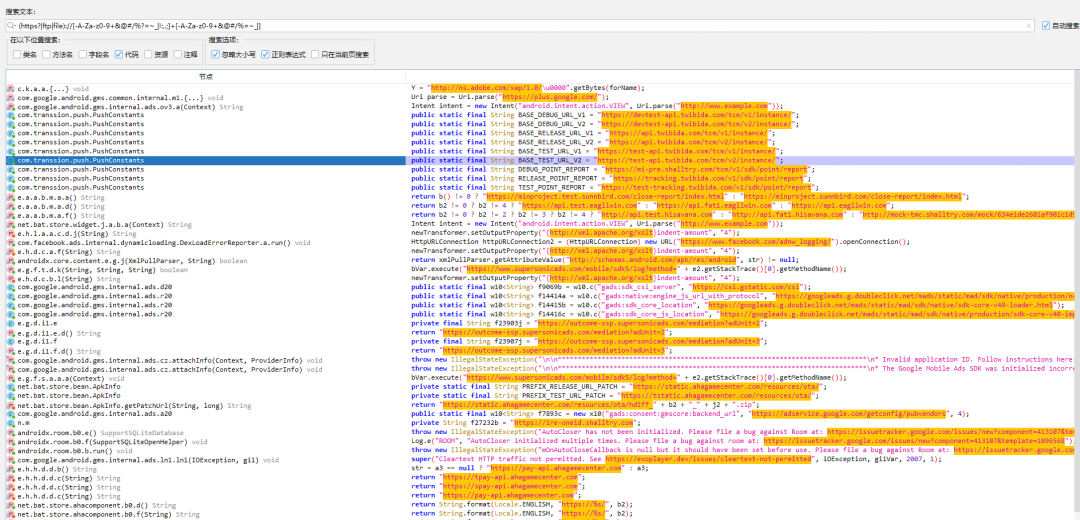This screenshot has height=520, width=1080.
Task: Toggle the 正则表达式 regex option
Action: [265, 54]
